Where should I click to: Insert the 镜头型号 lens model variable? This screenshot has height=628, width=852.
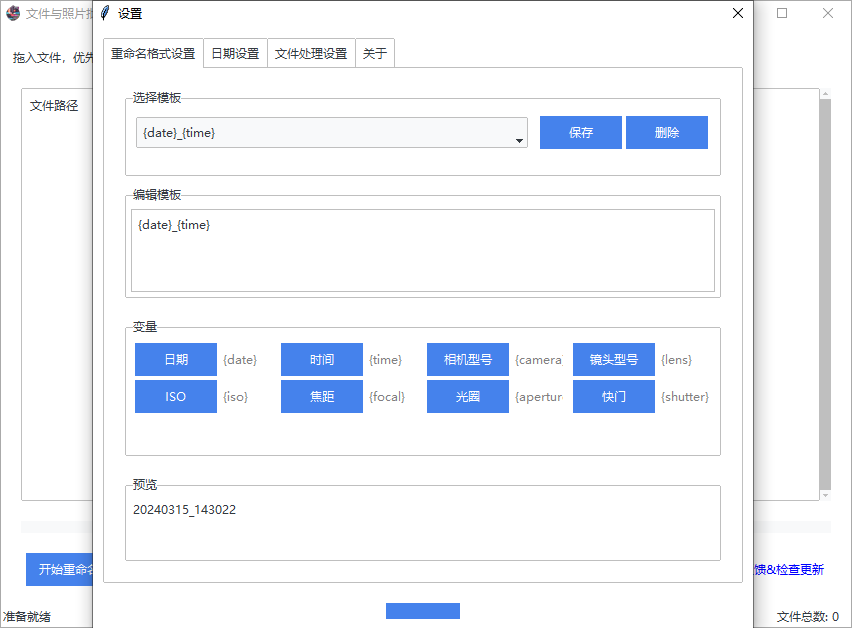(613, 359)
